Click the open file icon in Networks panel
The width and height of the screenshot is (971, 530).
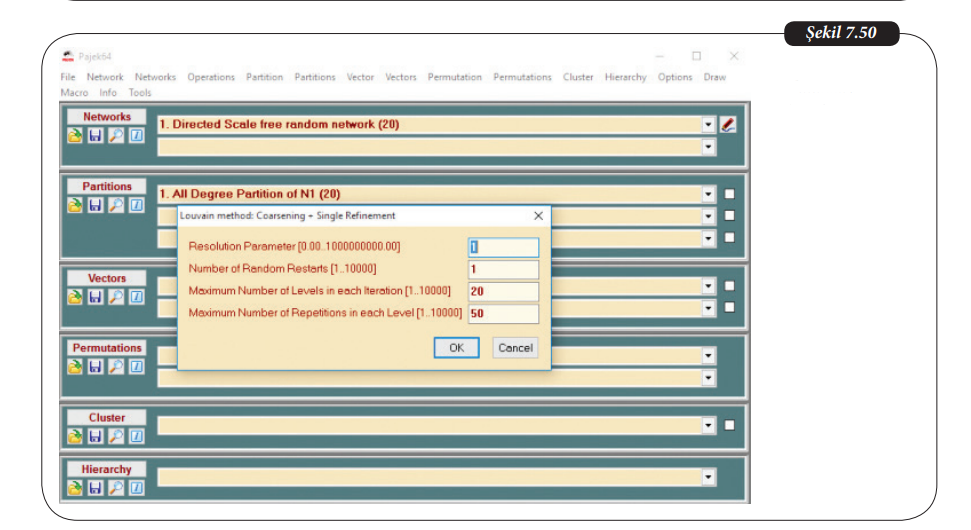[75, 136]
